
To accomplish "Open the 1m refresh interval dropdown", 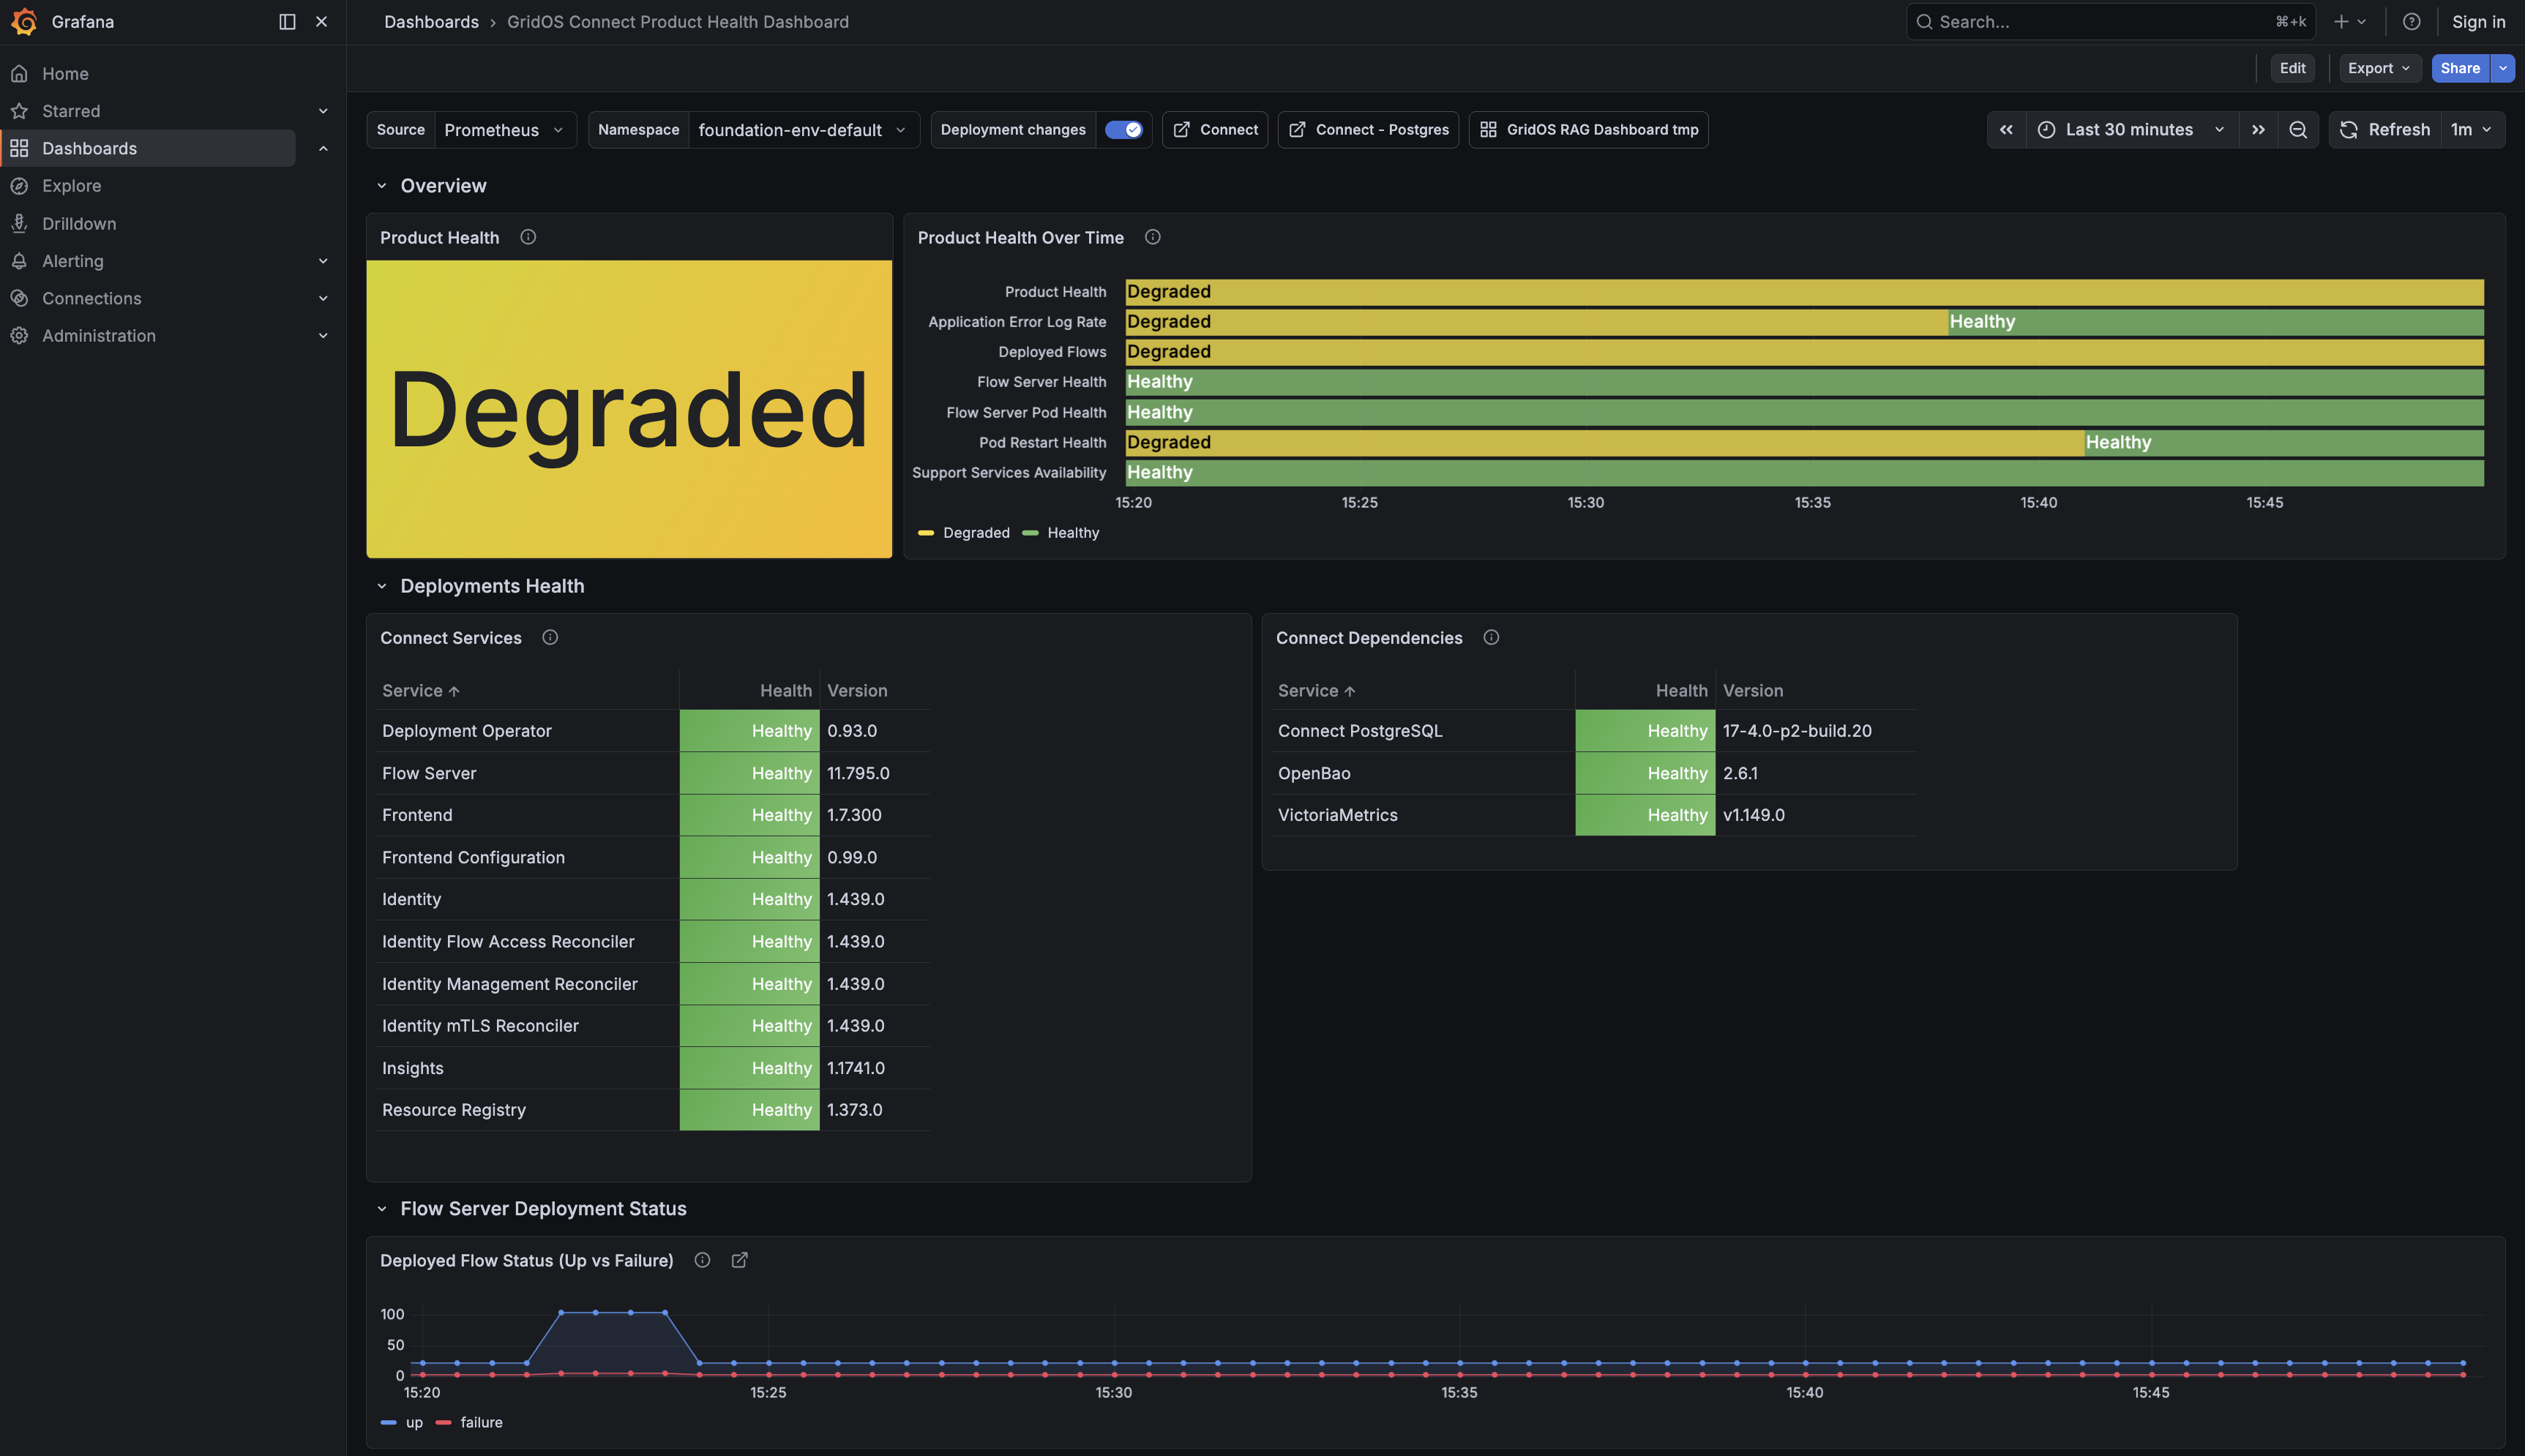I will (x=2472, y=129).
